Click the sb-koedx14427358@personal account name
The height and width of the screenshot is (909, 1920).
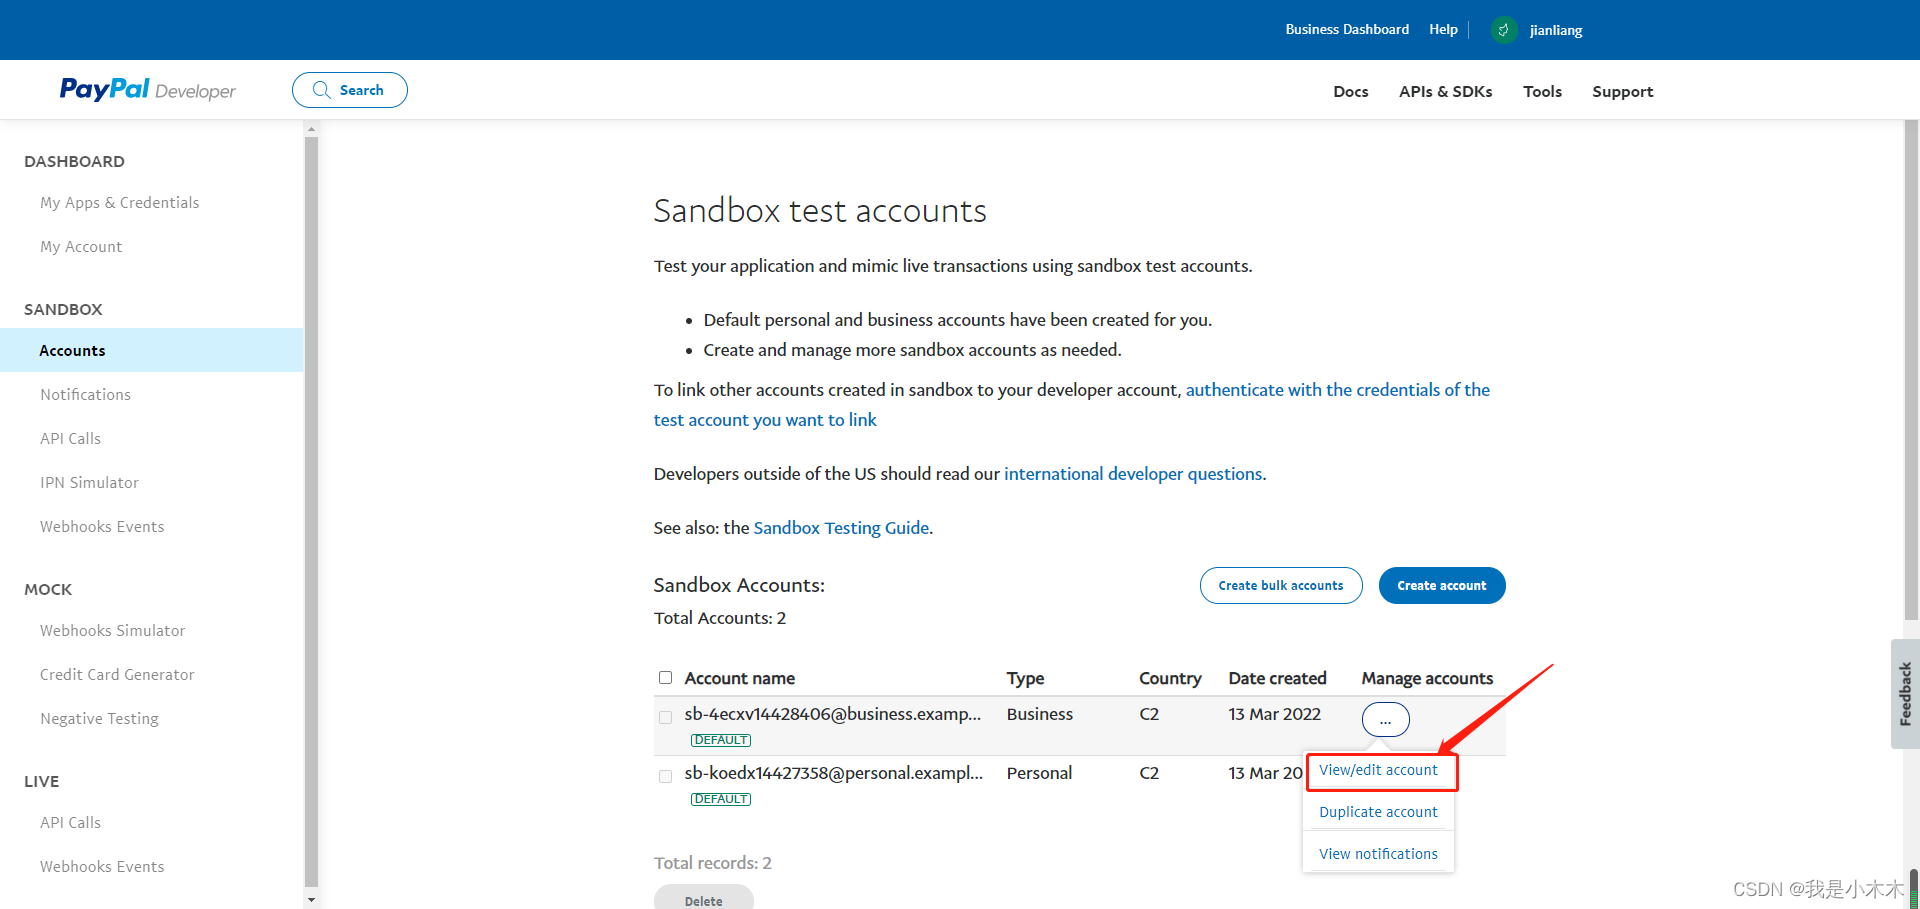[x=833, y=773]
